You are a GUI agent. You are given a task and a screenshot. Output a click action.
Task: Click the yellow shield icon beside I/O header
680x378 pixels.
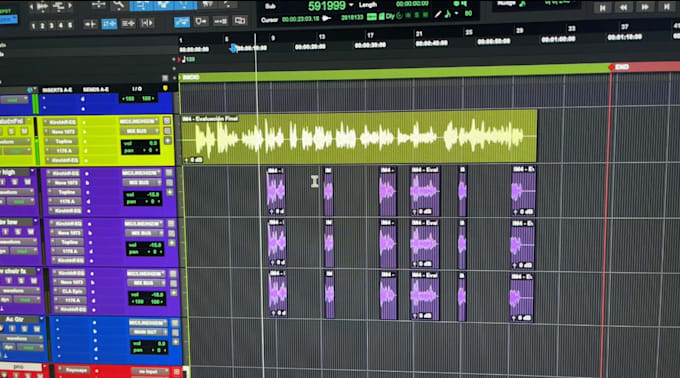tap(165, 88)
